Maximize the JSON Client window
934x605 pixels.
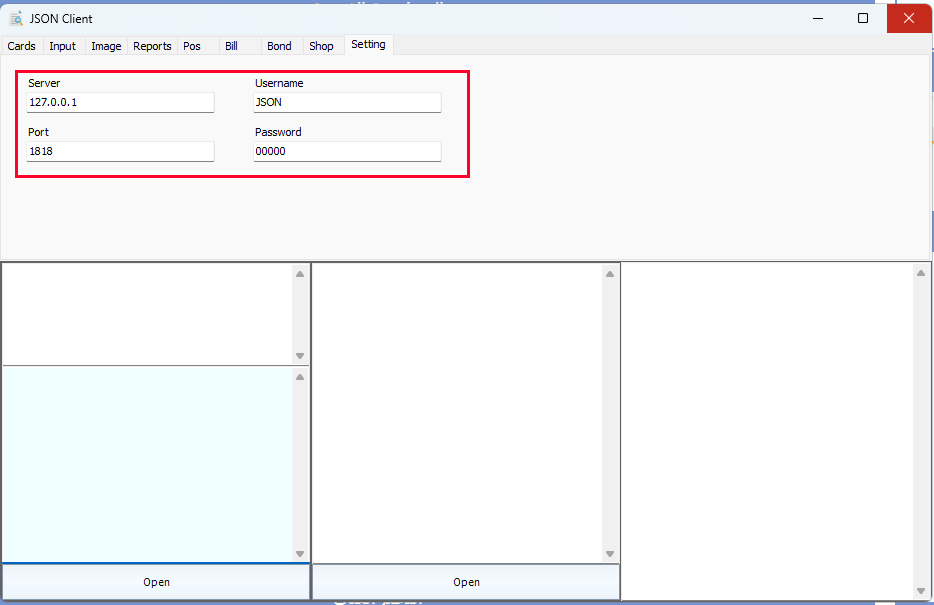[x=863, y=18]
